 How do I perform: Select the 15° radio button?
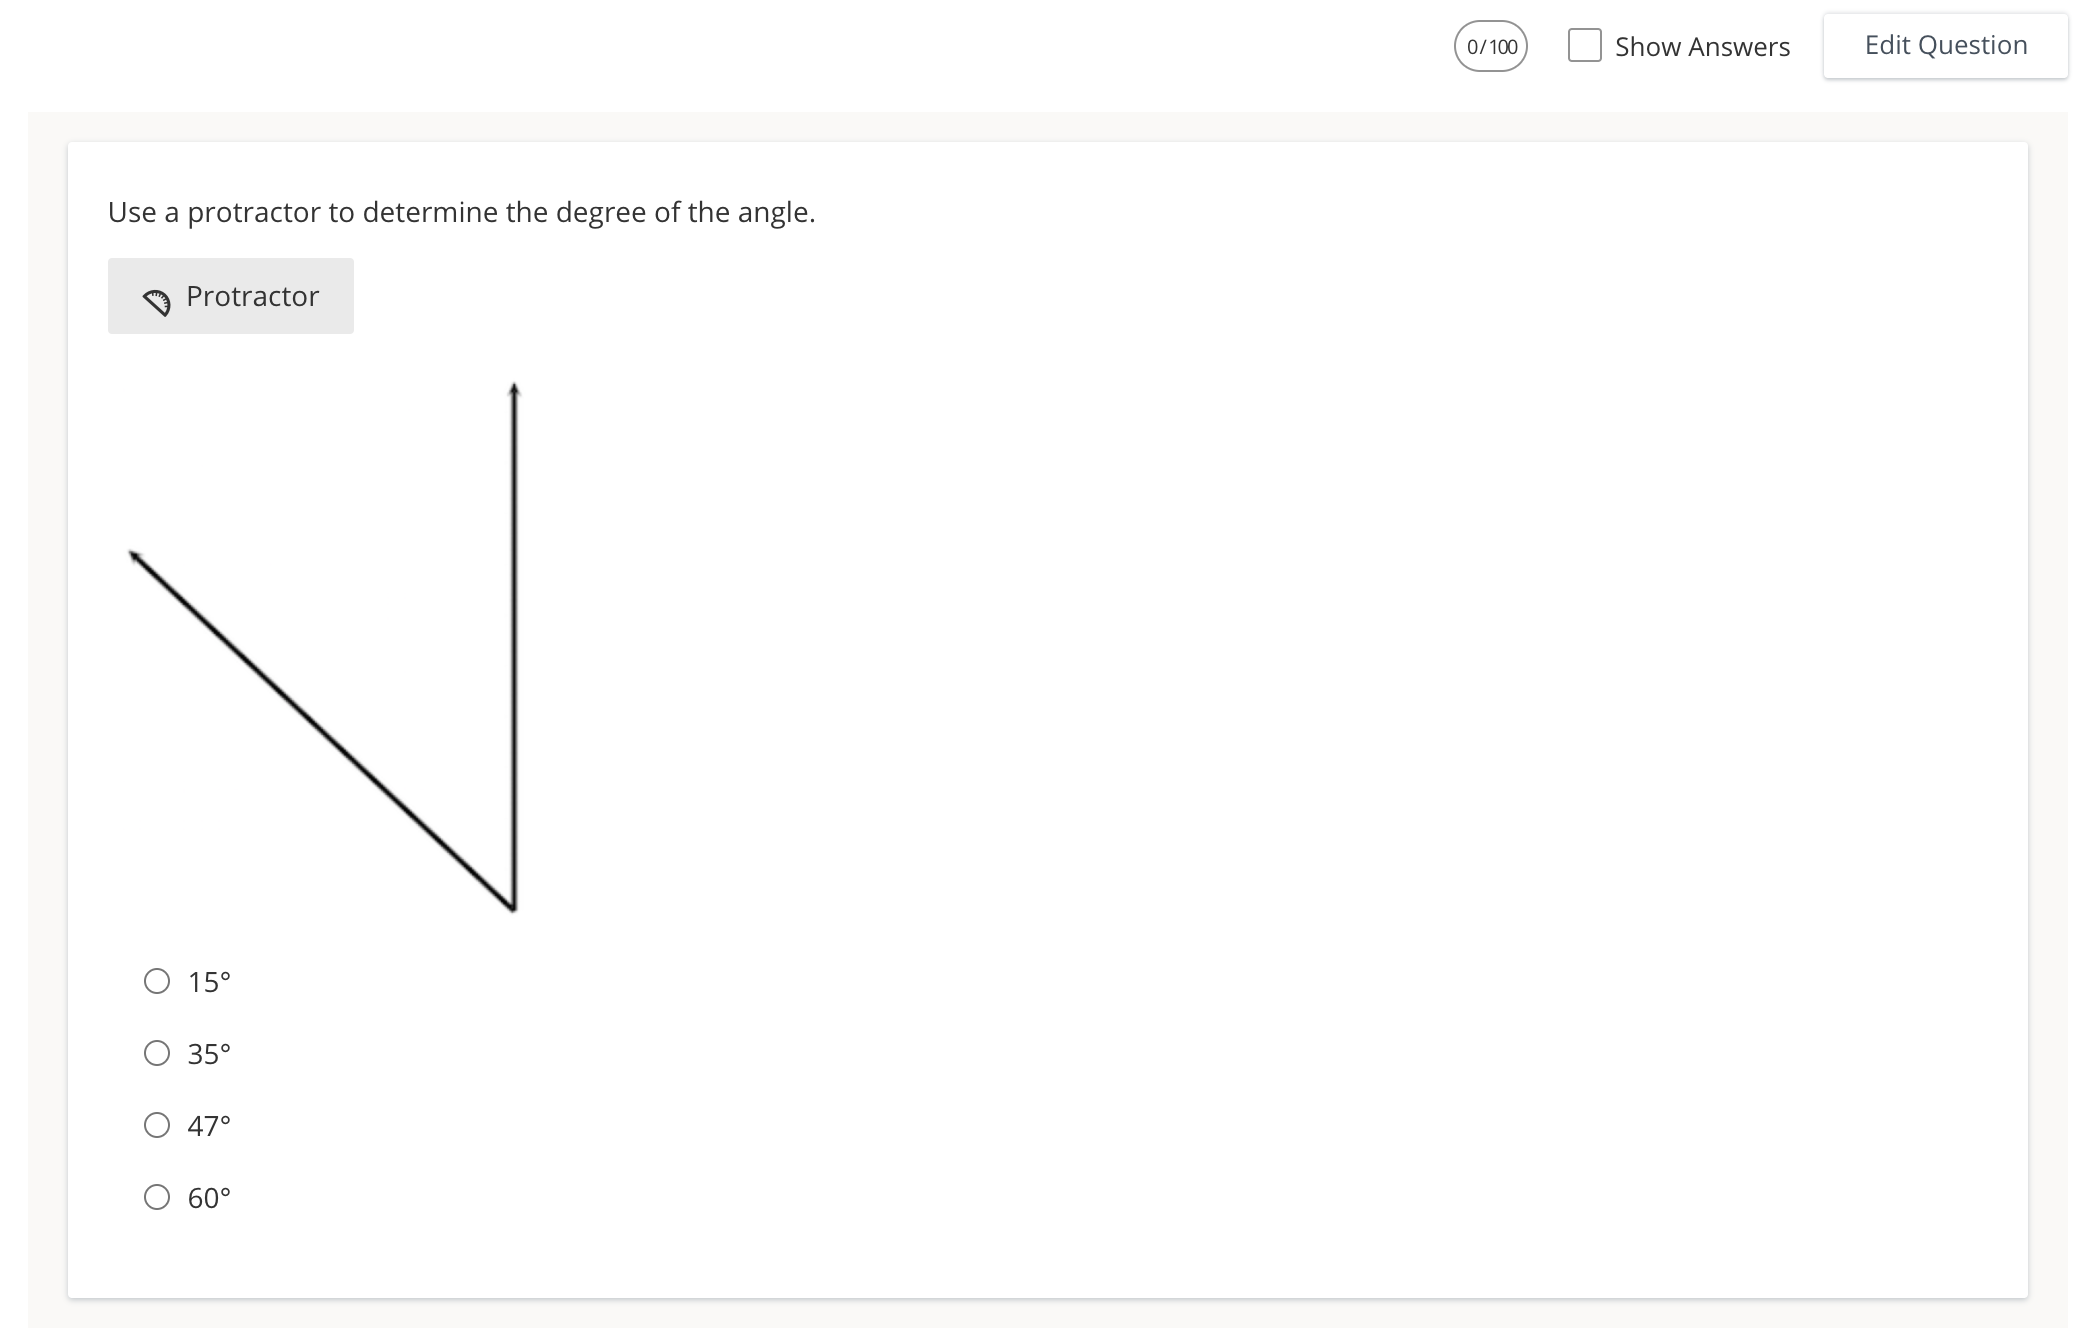click(x=157, y=981)
